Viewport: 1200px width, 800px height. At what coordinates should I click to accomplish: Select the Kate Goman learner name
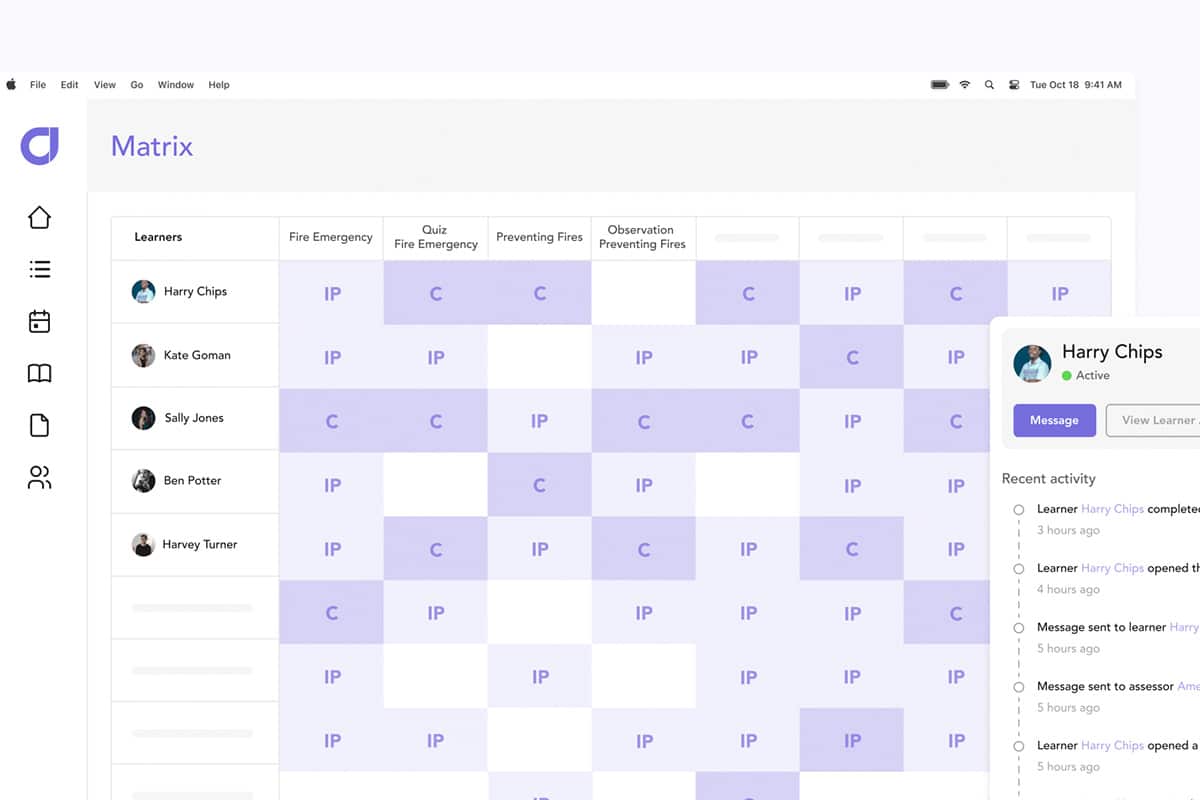(x=197, y=355)
